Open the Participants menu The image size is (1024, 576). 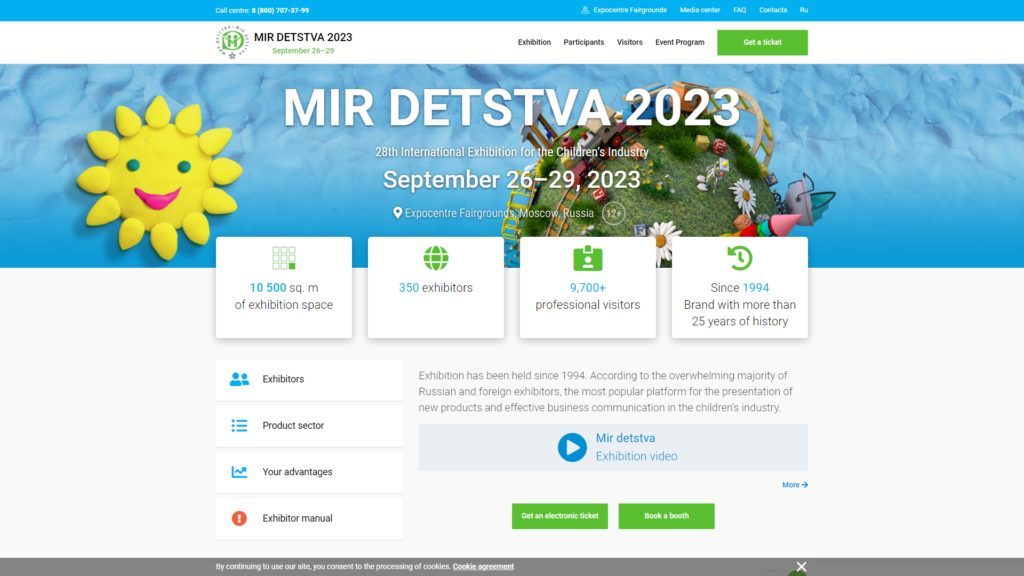tap(584, 42)
